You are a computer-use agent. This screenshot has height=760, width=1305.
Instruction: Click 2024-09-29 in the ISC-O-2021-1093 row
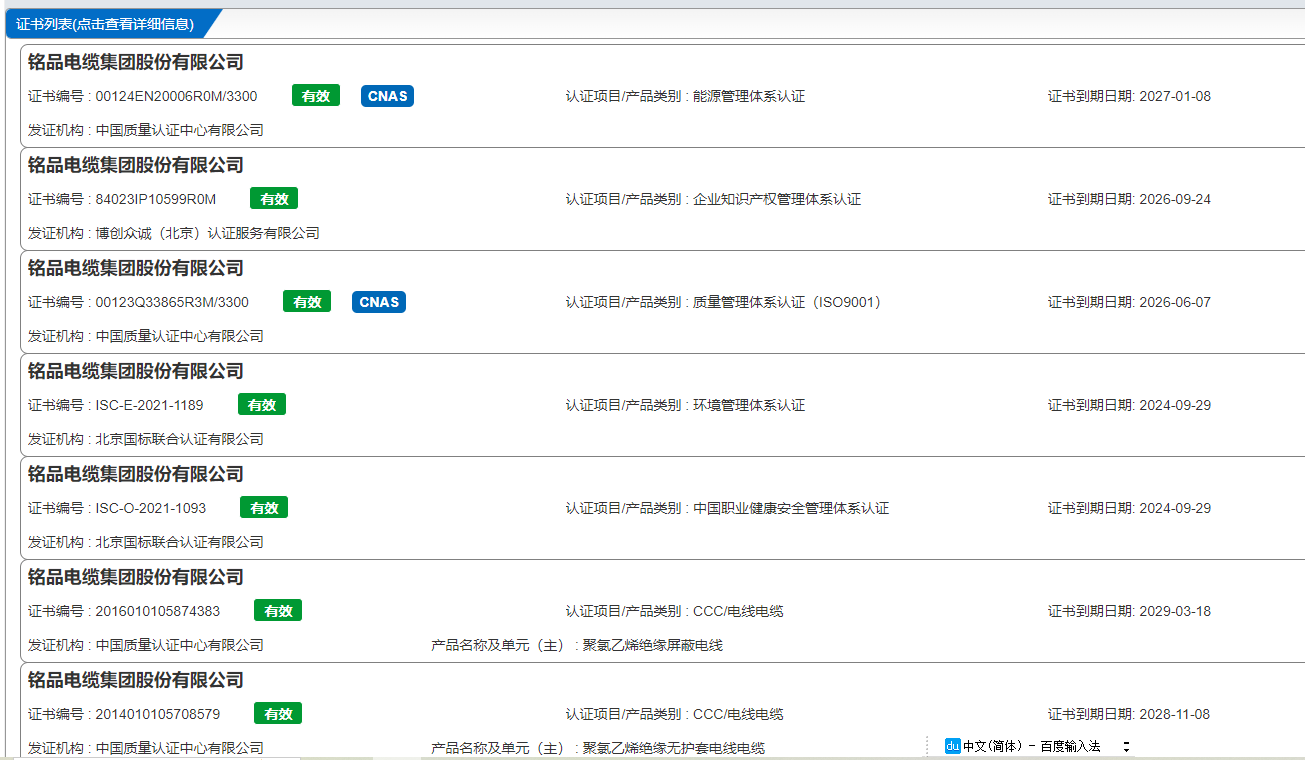[1175, 509]
